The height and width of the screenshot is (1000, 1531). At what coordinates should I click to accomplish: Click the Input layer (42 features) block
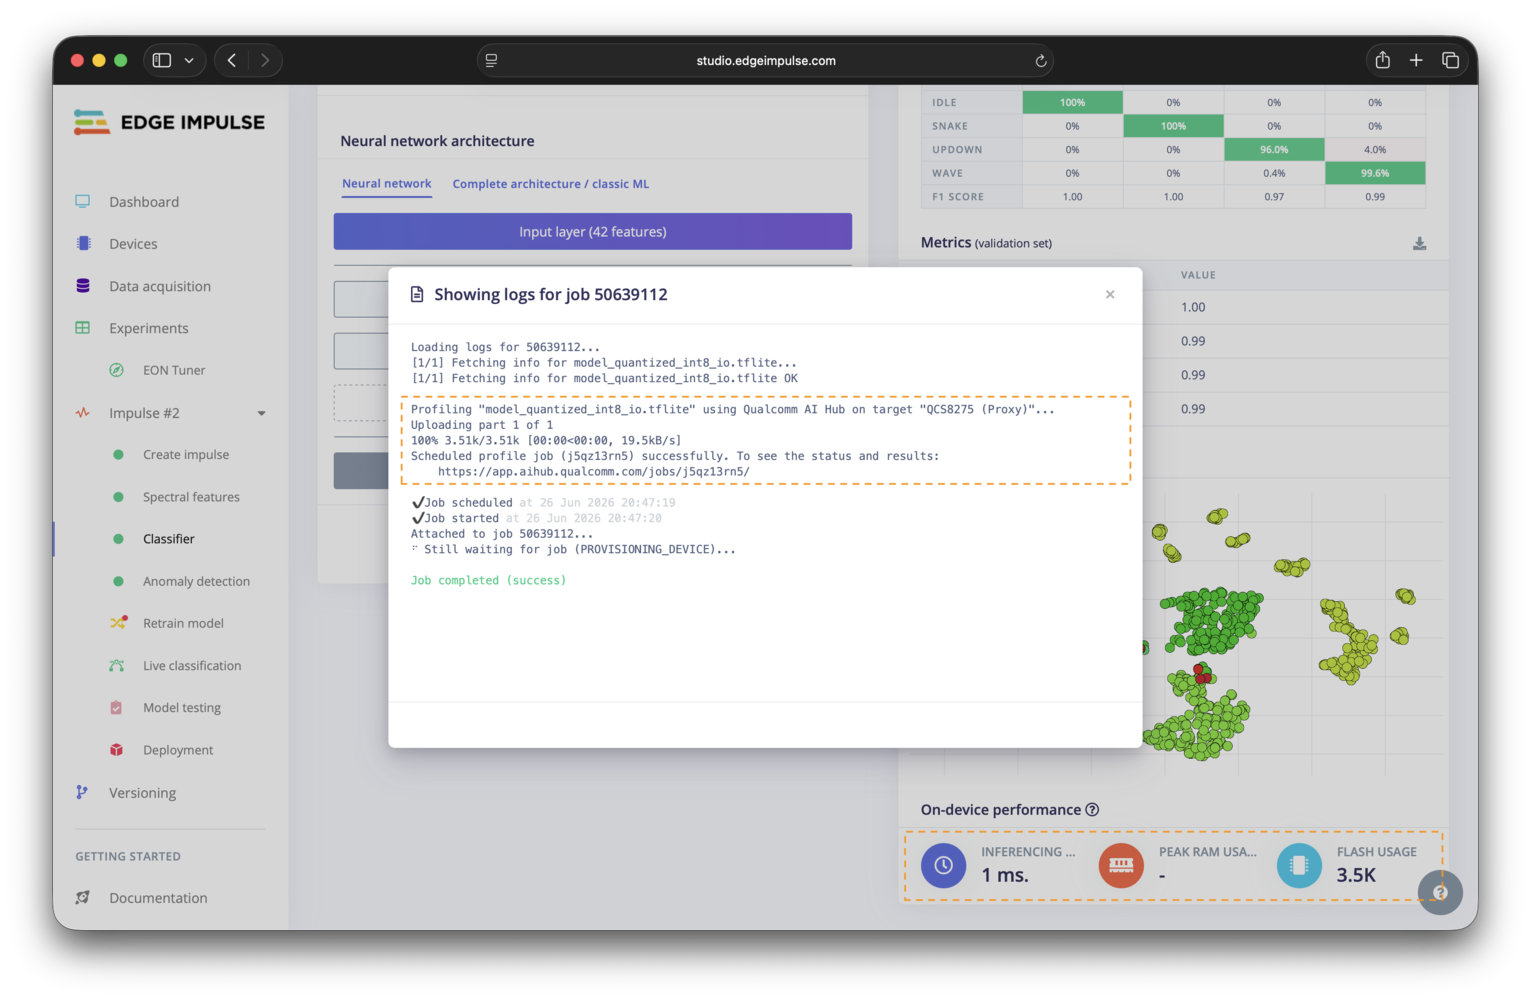[x=593, y=231]
